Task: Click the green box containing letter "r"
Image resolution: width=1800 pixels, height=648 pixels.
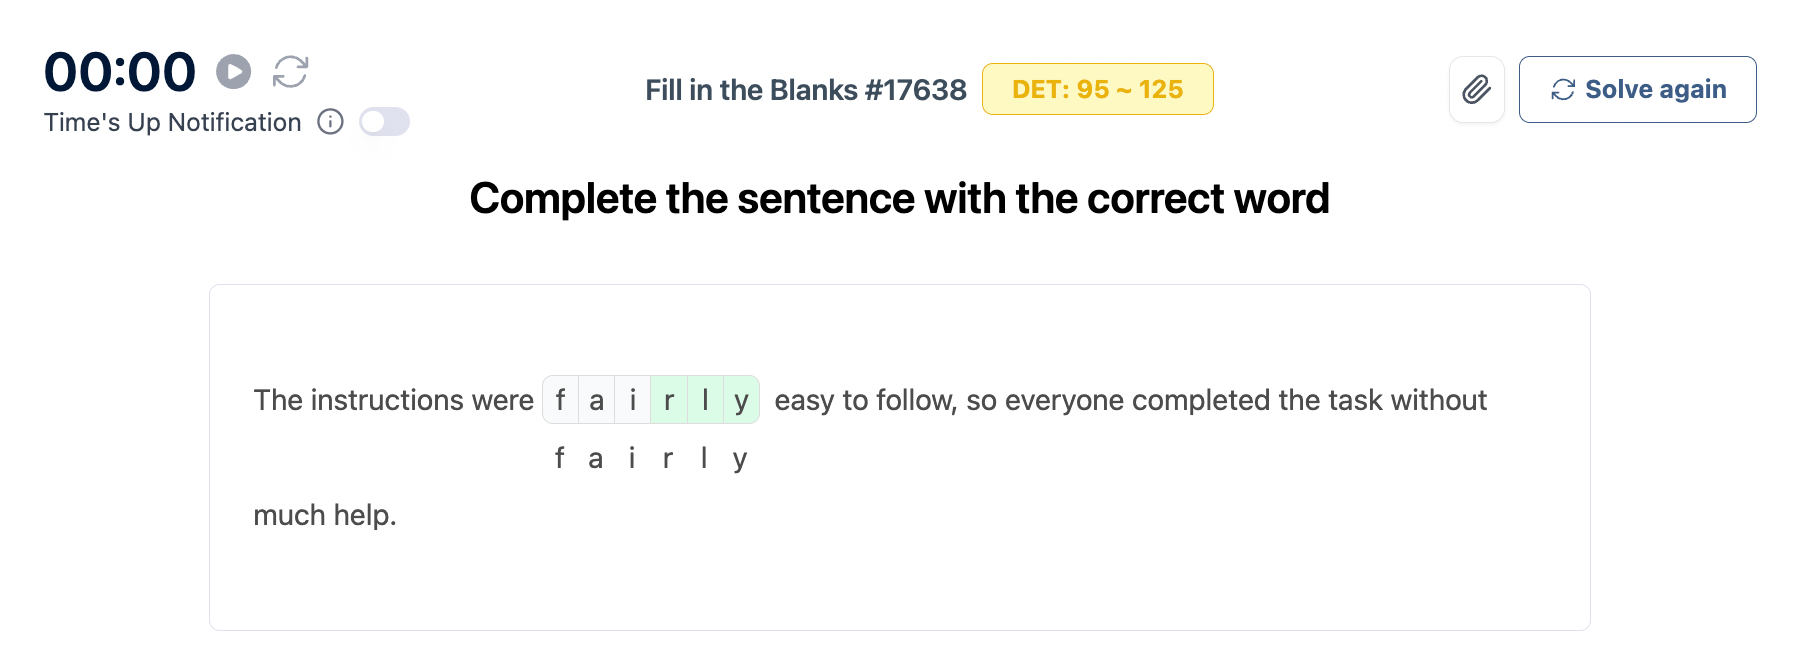Action: (669, 400)
